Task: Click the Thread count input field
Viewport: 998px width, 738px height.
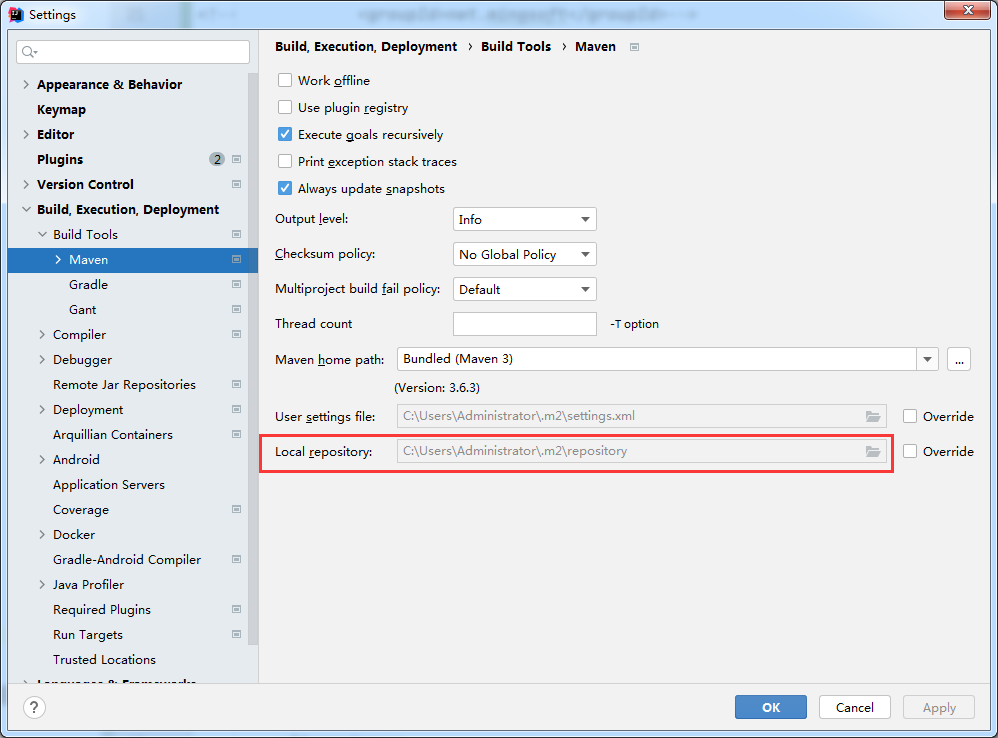Action: coord(524,324)
